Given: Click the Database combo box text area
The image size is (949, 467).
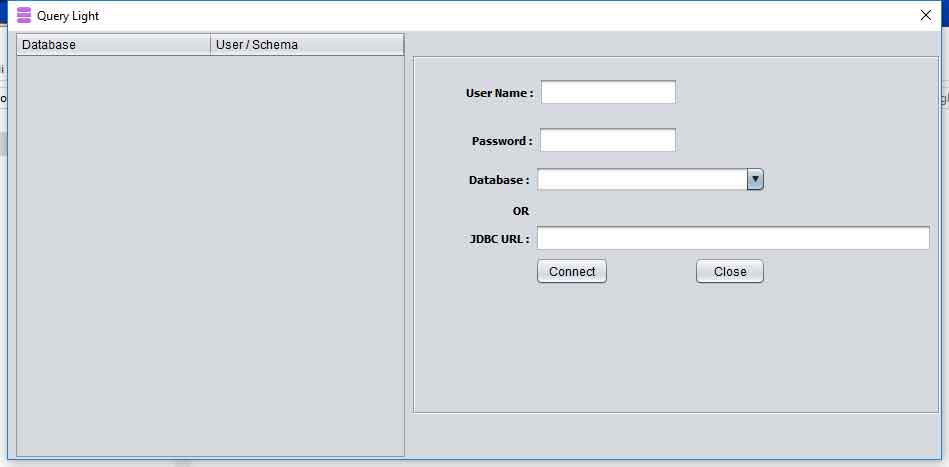Looking at the screenshot, I should pyautogui.click(x=642, y=179).
